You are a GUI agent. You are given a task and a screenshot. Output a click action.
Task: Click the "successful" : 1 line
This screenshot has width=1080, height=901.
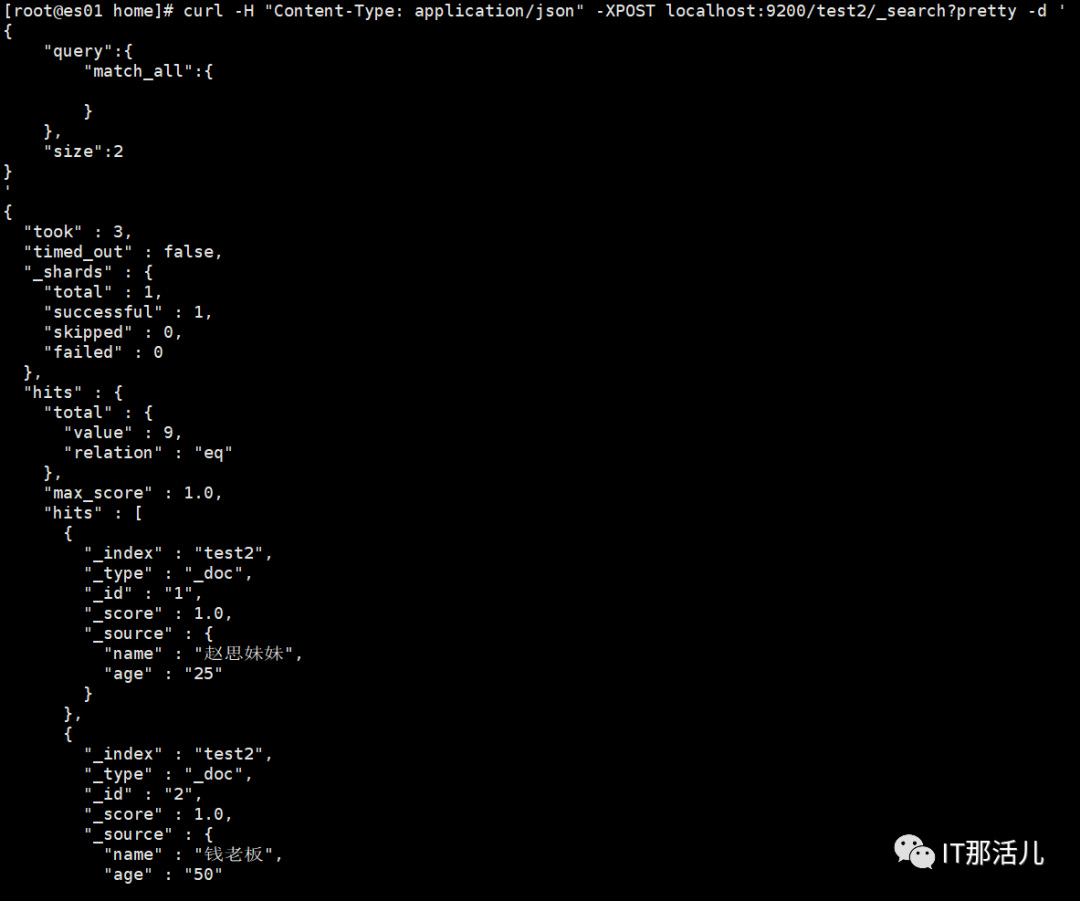coord(128,312)
